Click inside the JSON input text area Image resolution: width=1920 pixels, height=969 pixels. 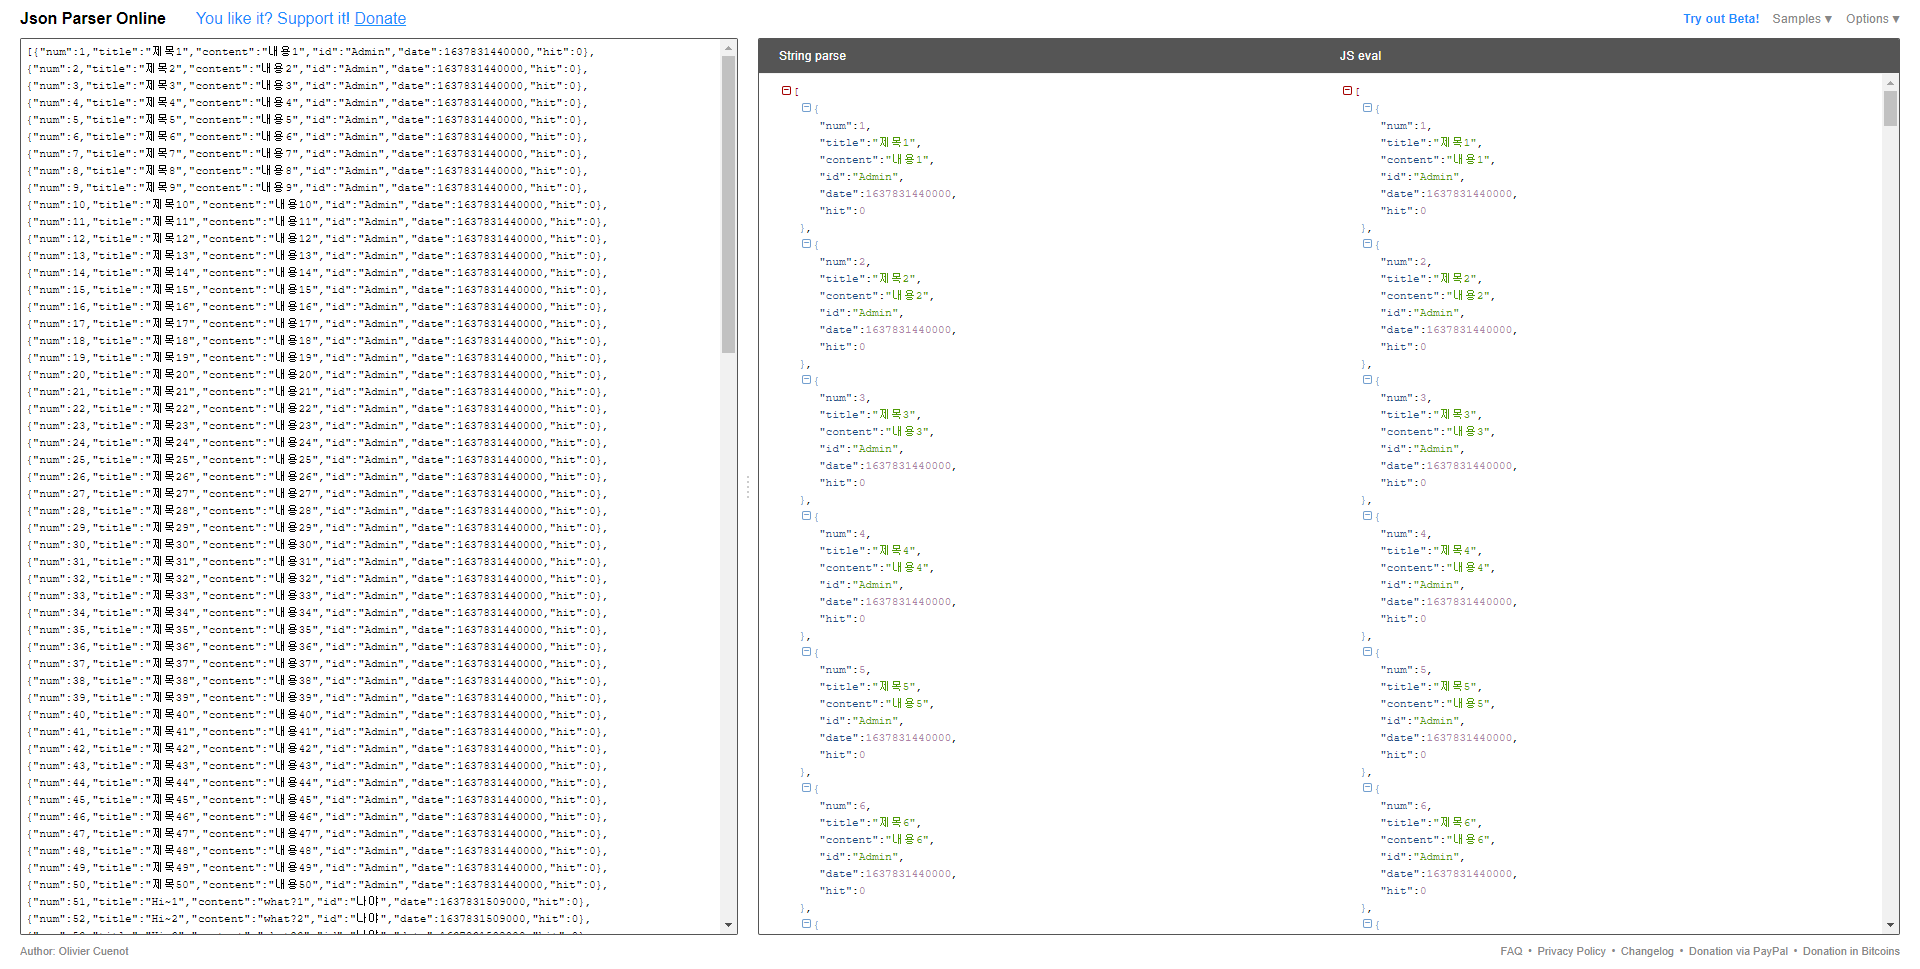370,486
